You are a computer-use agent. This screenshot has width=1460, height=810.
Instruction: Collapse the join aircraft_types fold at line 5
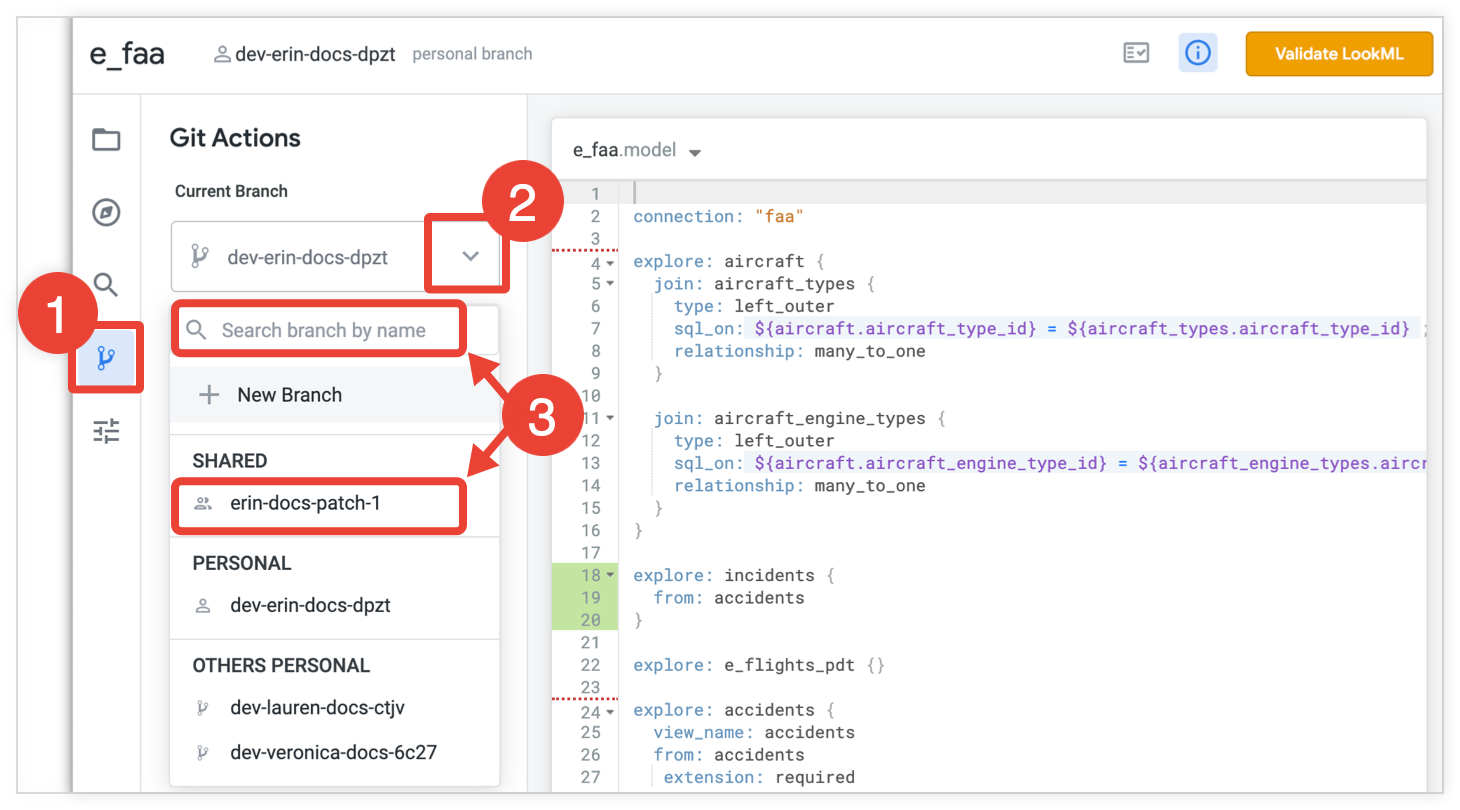610,285
